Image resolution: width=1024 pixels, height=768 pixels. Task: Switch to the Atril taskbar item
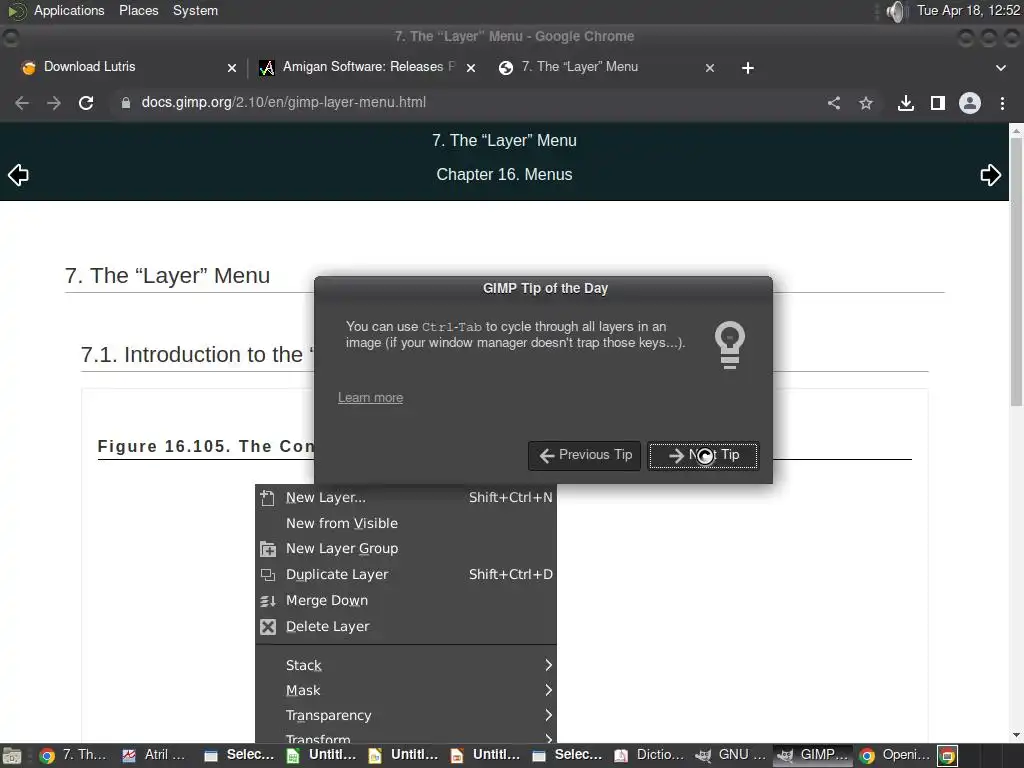click(153, 756)
